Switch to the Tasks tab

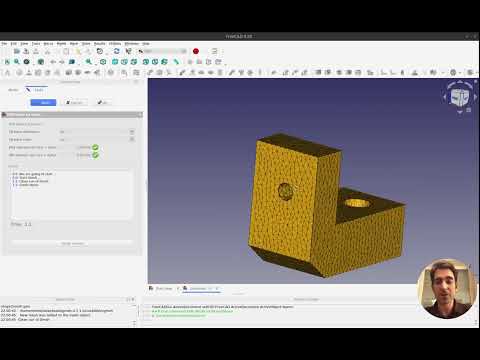pos(36,90)
